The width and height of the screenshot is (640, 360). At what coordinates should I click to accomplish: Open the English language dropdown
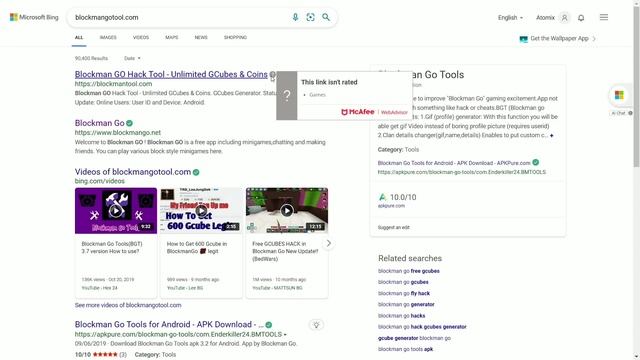510,18
